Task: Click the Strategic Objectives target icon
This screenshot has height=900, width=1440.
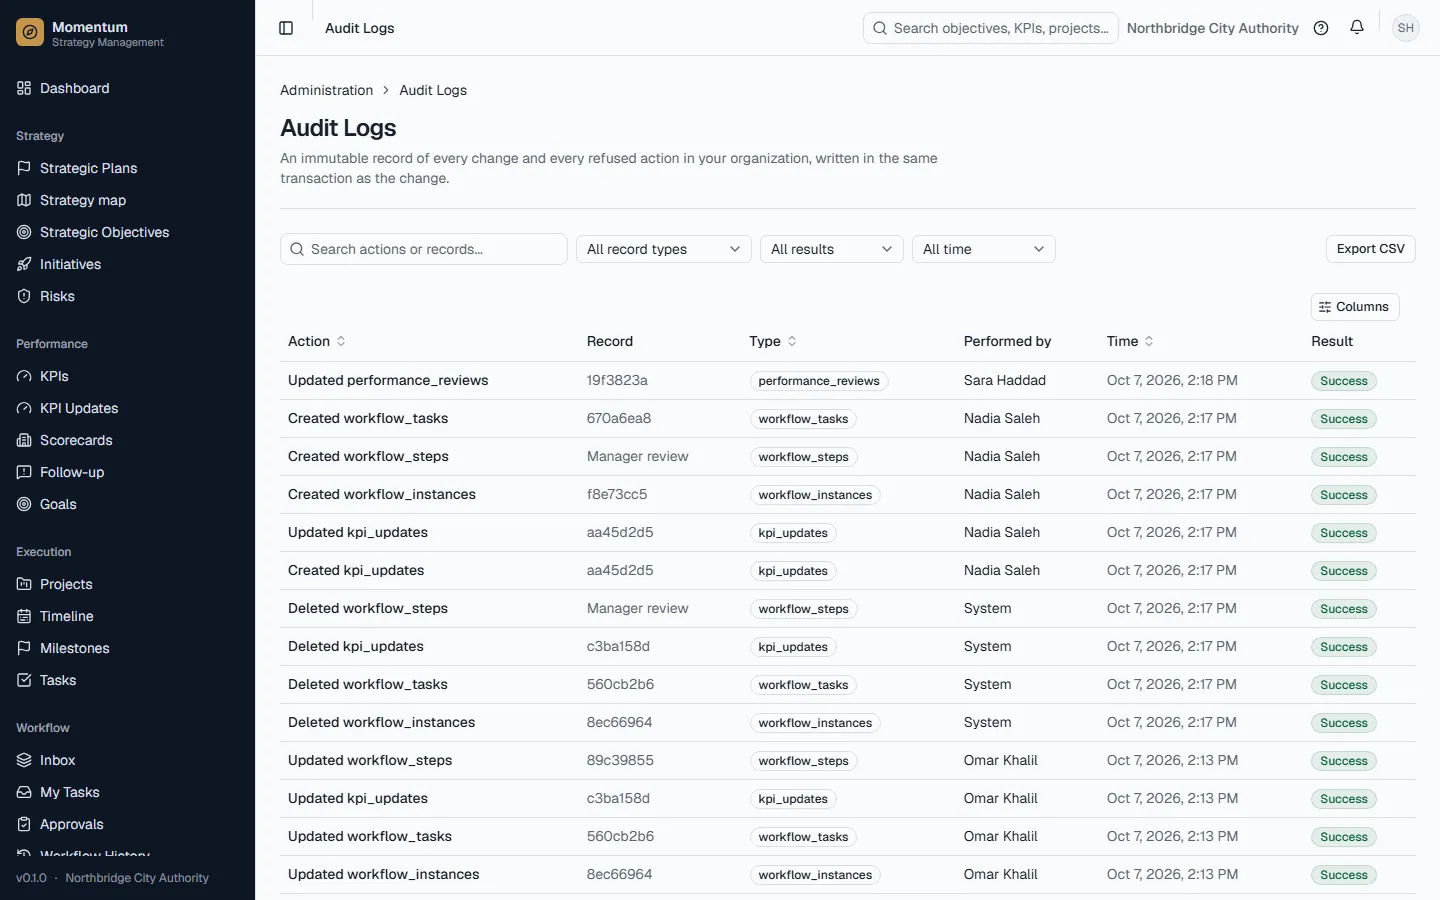Action: click(24, 232)
